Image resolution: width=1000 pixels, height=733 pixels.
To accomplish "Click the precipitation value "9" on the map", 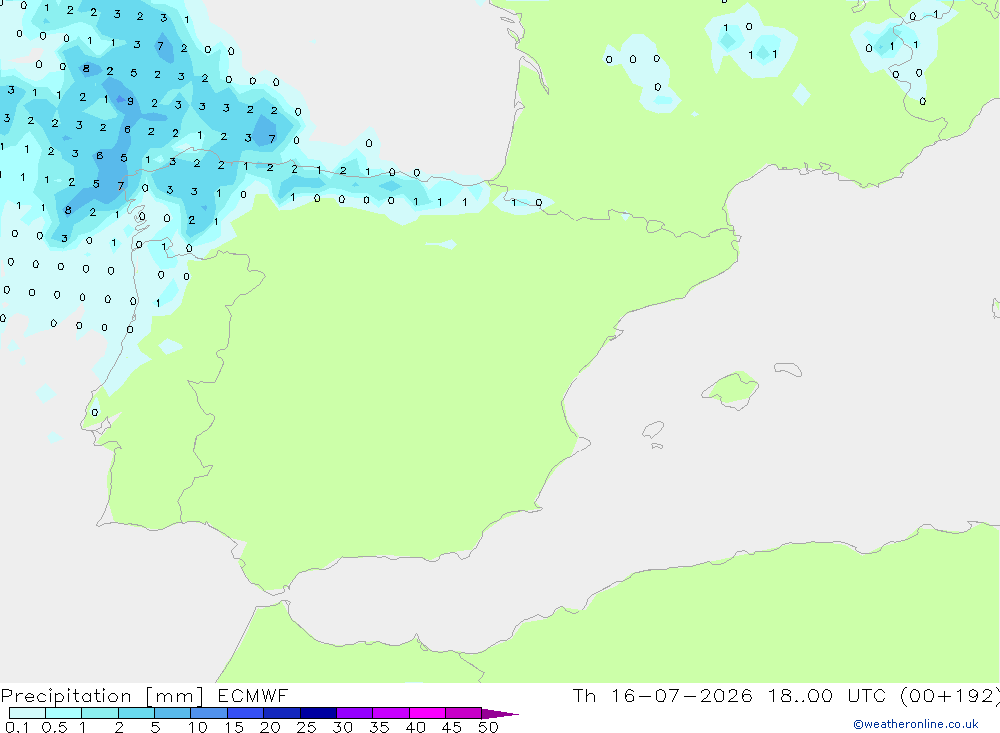I will pos(130,101).
